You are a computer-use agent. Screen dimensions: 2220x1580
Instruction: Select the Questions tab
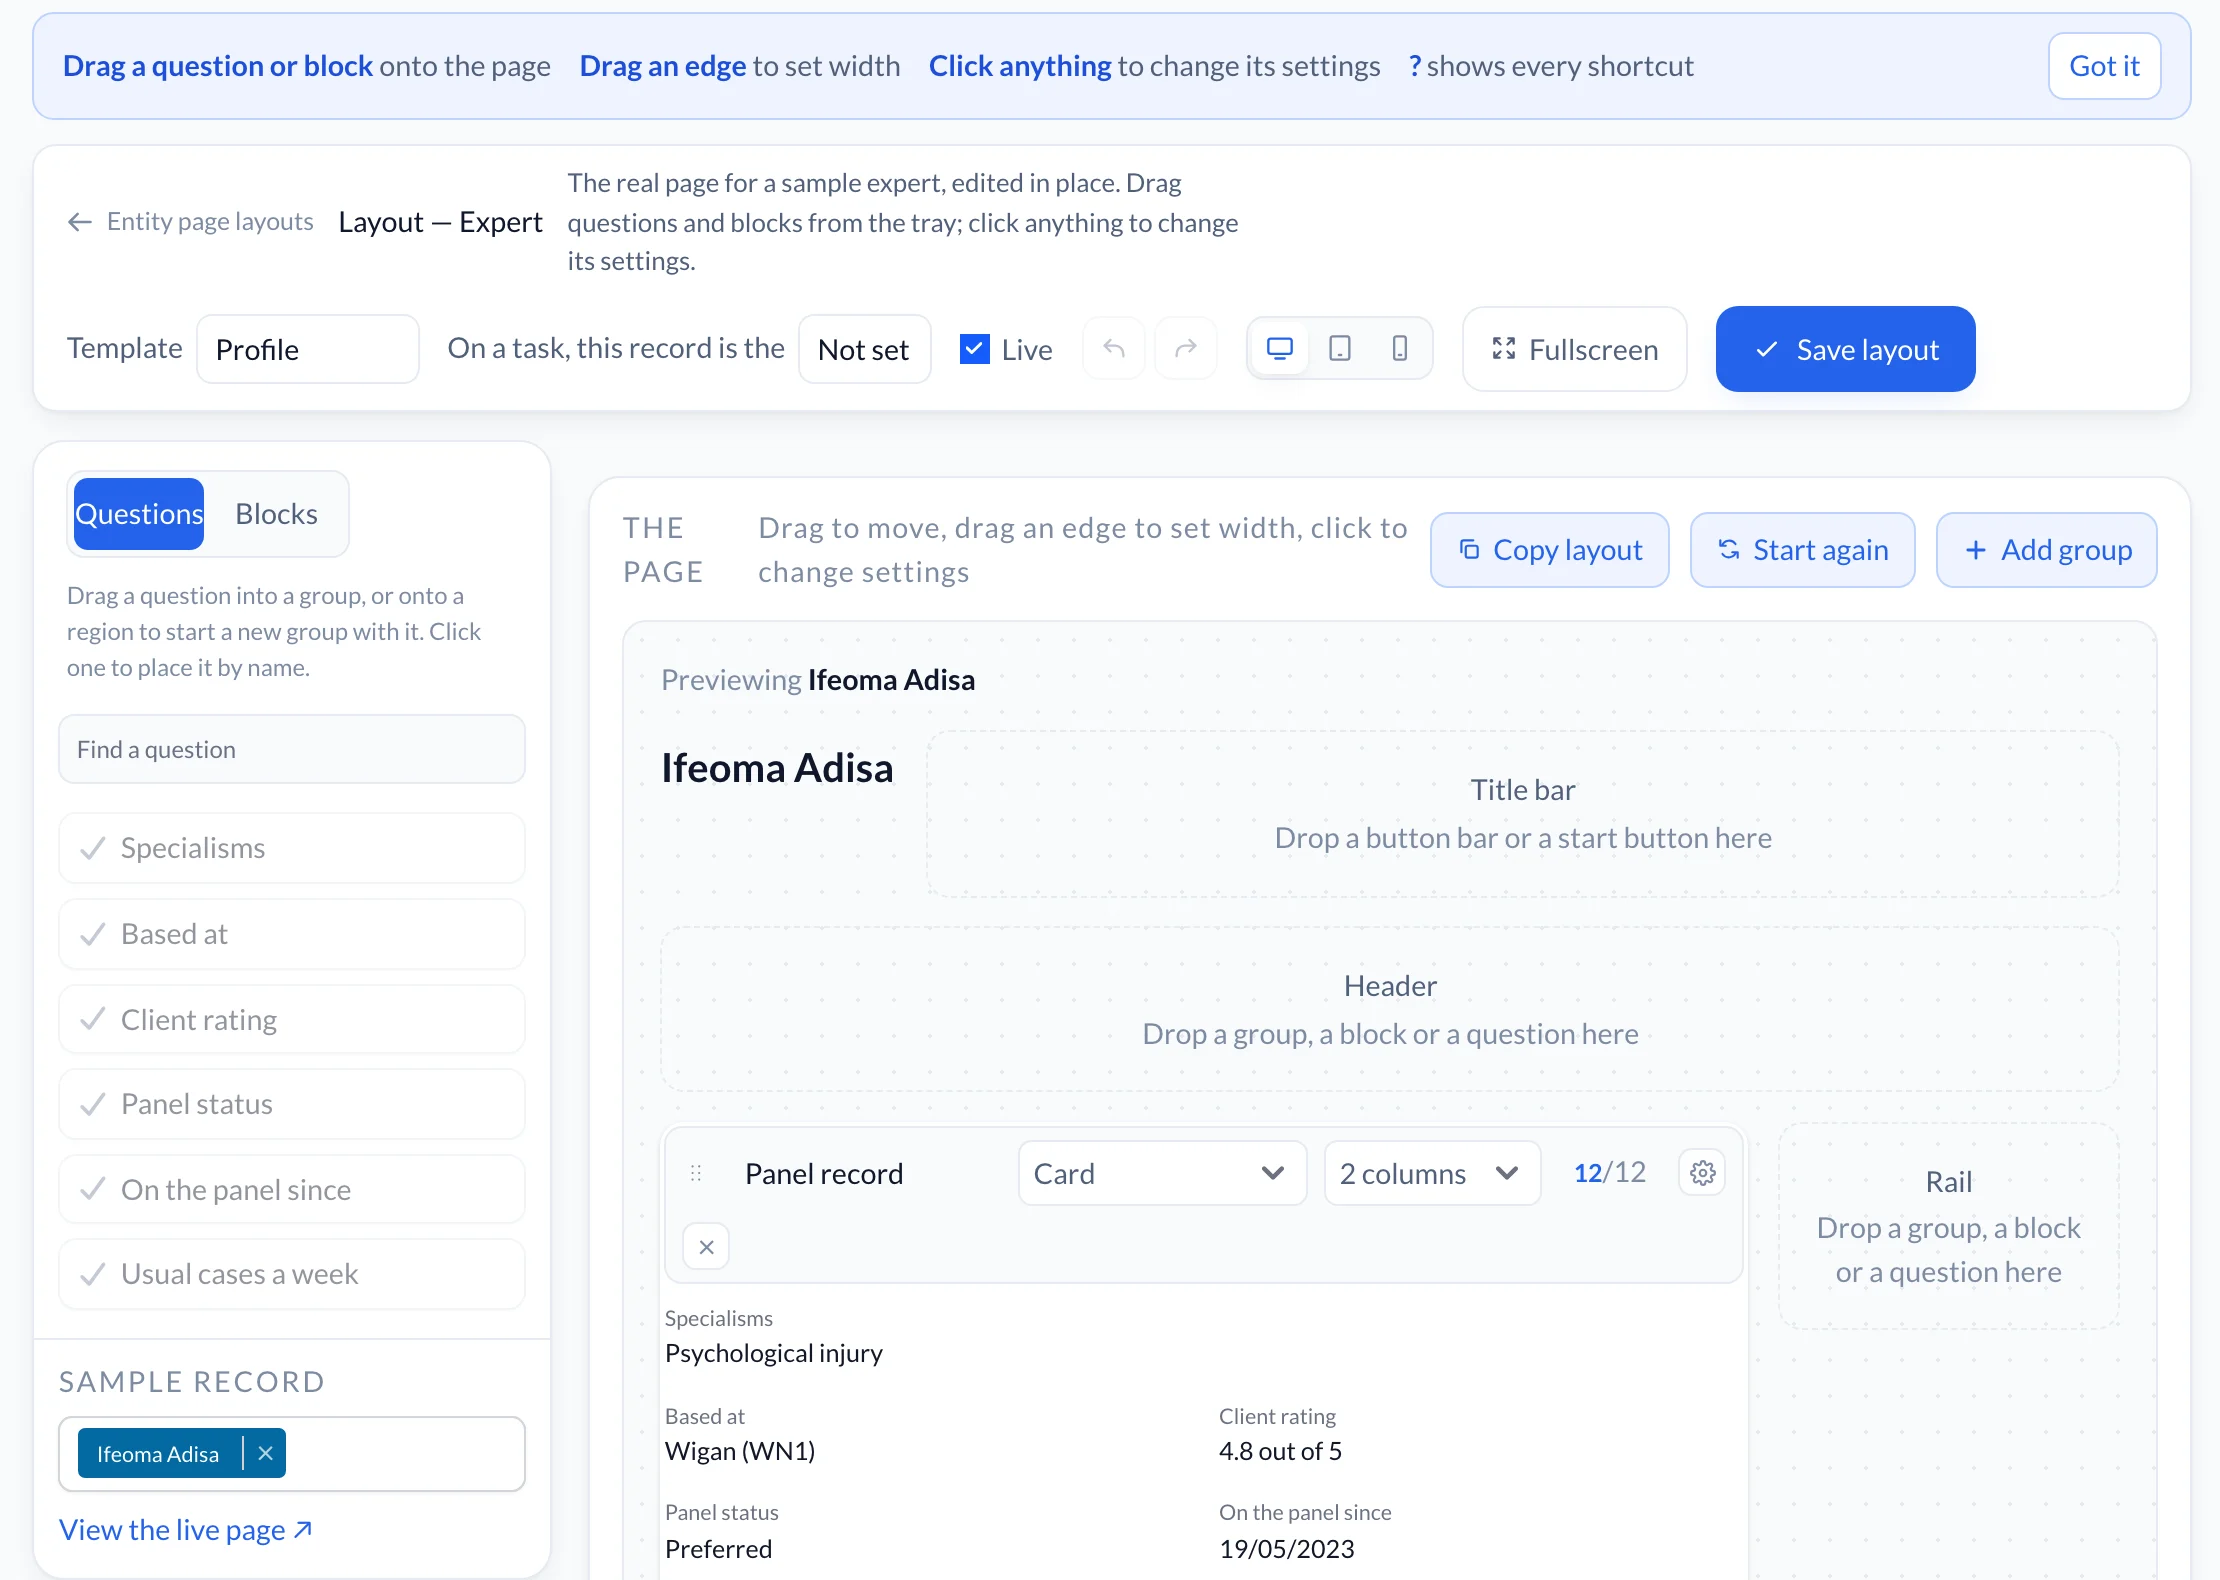pos(139,514)
